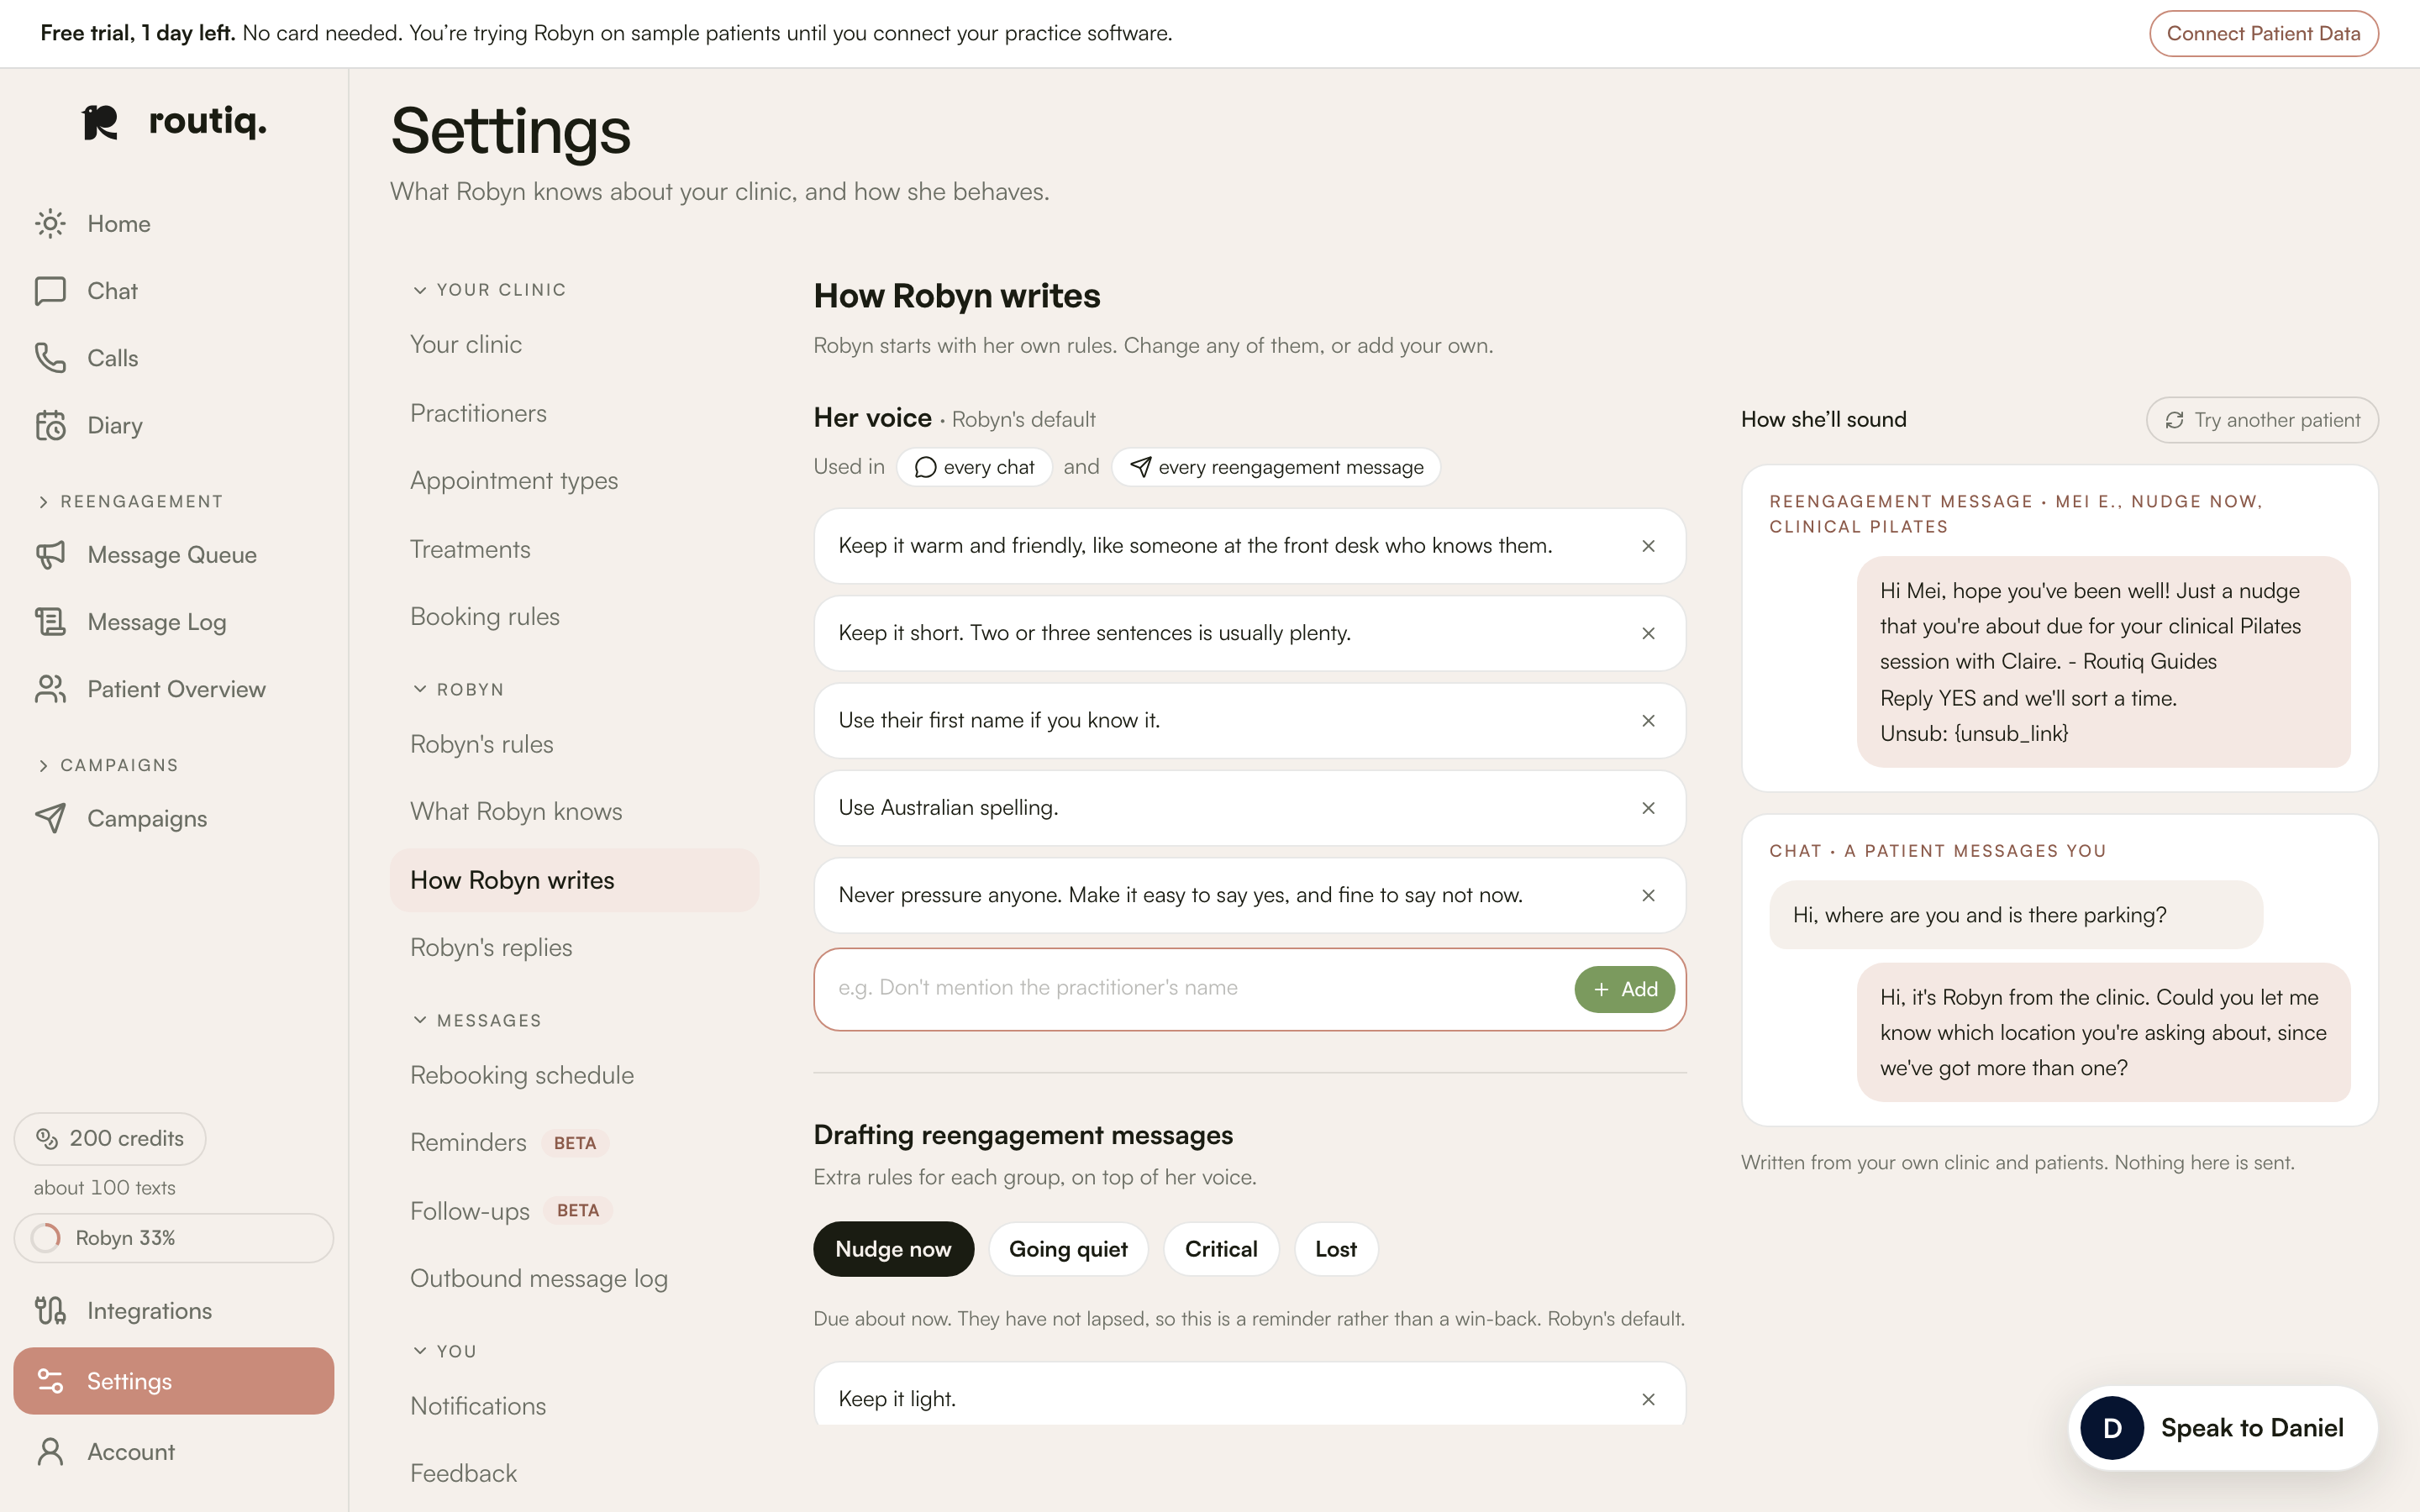This screenshot has height=1512, width=2420.
Task: Open the Diary calendar icon
Action: click(x=50, y=425)
